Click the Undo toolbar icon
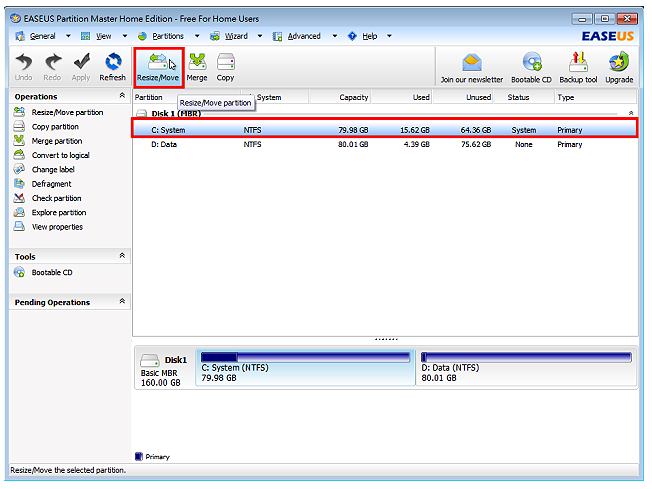 click(23, 62)
